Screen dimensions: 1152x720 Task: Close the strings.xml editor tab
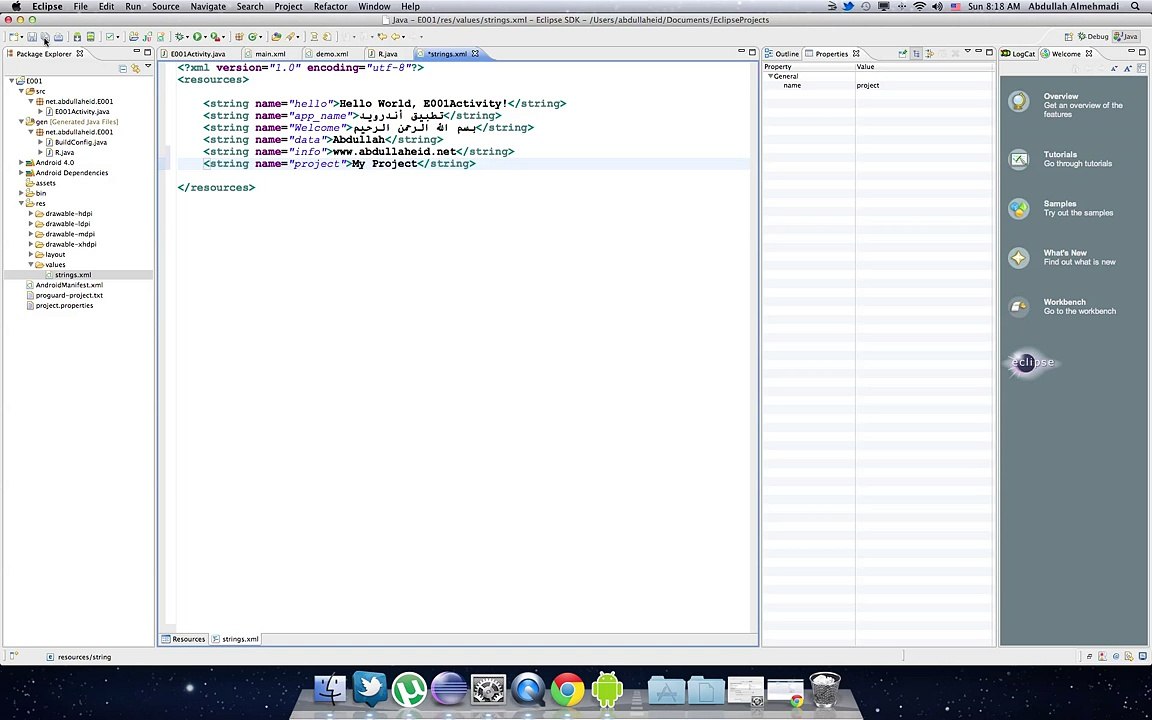coord(475,54)
